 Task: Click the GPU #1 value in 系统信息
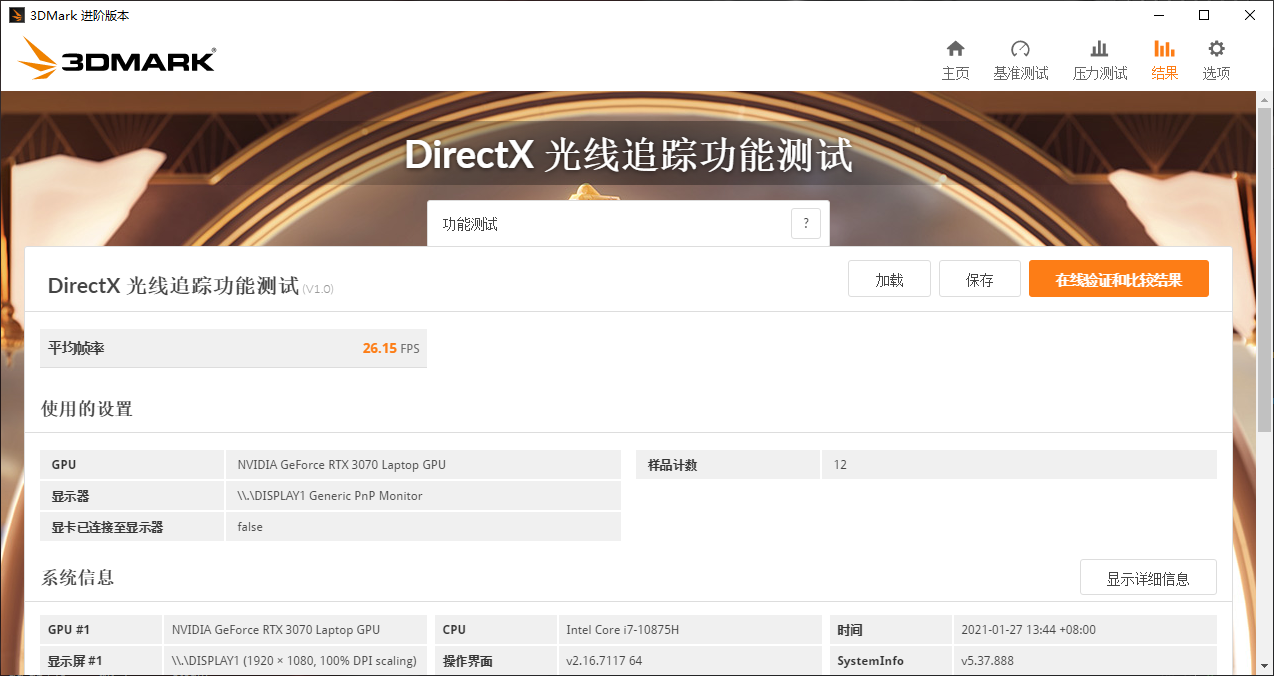[x=276, y=630]
